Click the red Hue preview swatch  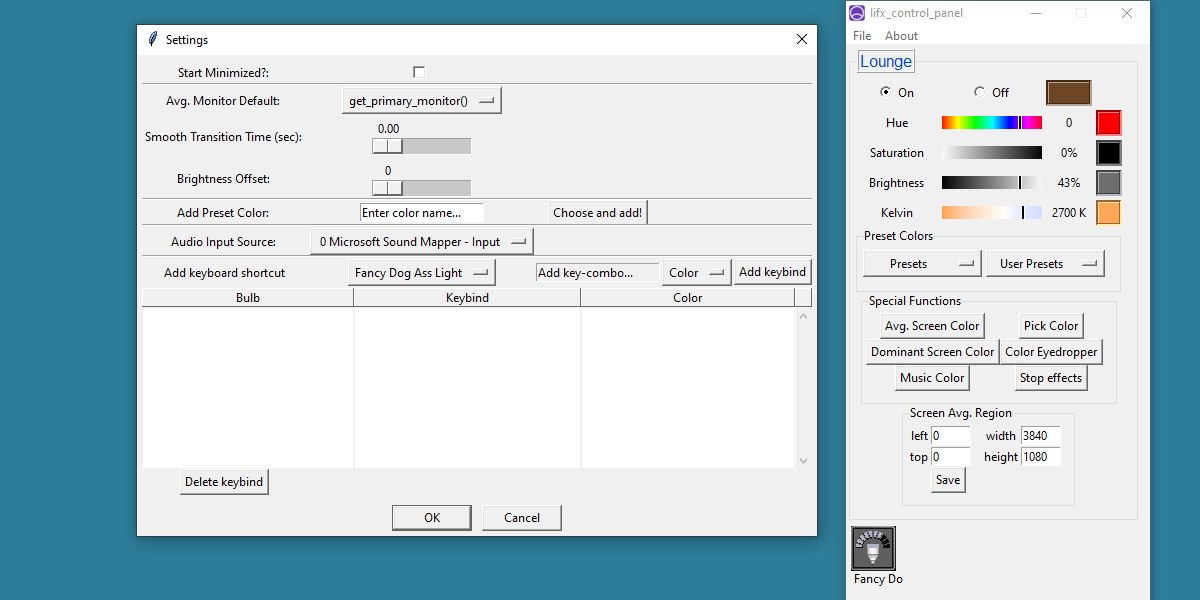[1109, 123]
